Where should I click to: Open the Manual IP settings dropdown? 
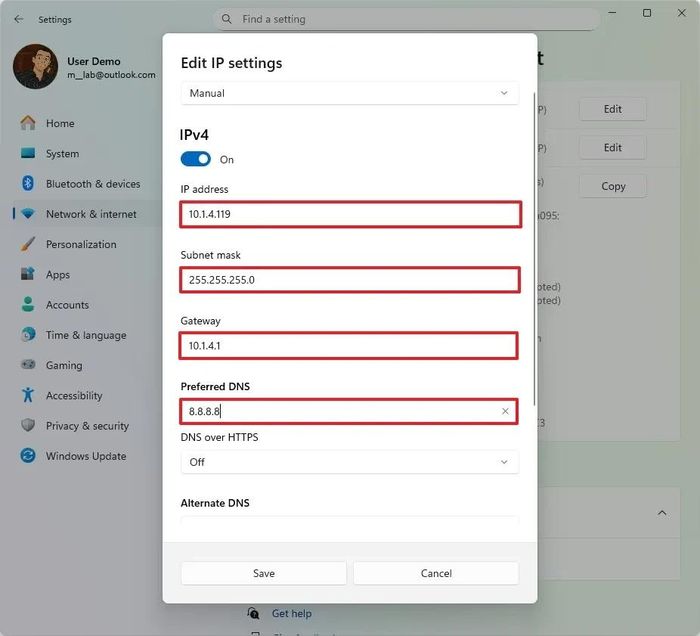point(350,93)
